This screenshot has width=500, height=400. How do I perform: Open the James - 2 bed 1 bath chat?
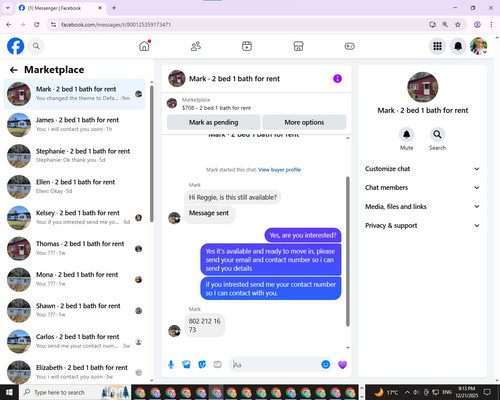tap(75, 125)
